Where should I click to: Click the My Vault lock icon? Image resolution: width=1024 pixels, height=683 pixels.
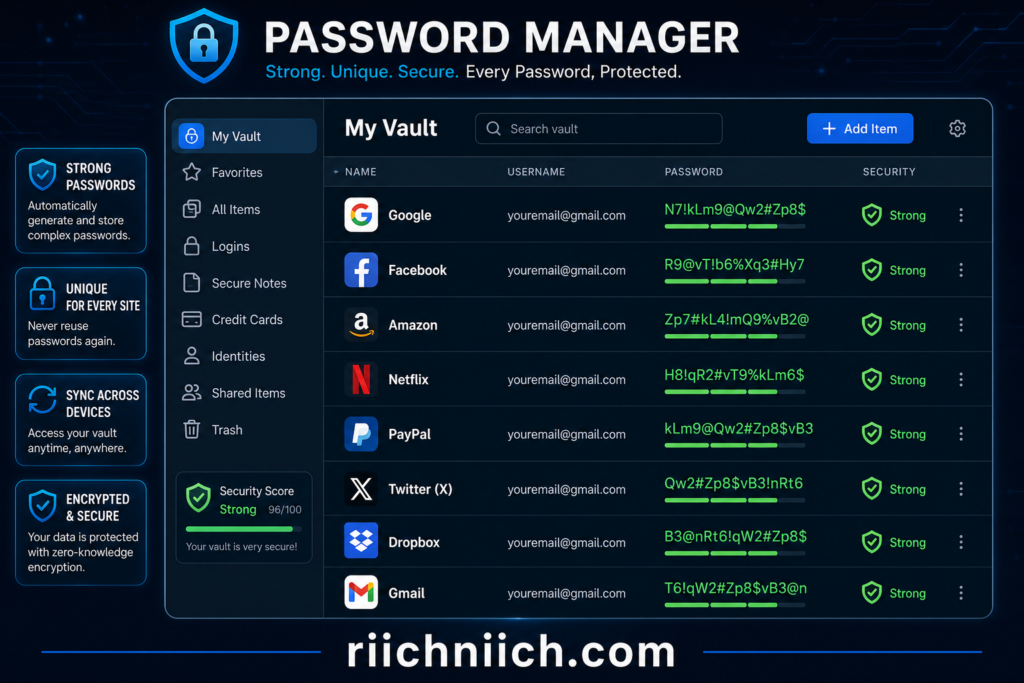(x=191, y=136)
